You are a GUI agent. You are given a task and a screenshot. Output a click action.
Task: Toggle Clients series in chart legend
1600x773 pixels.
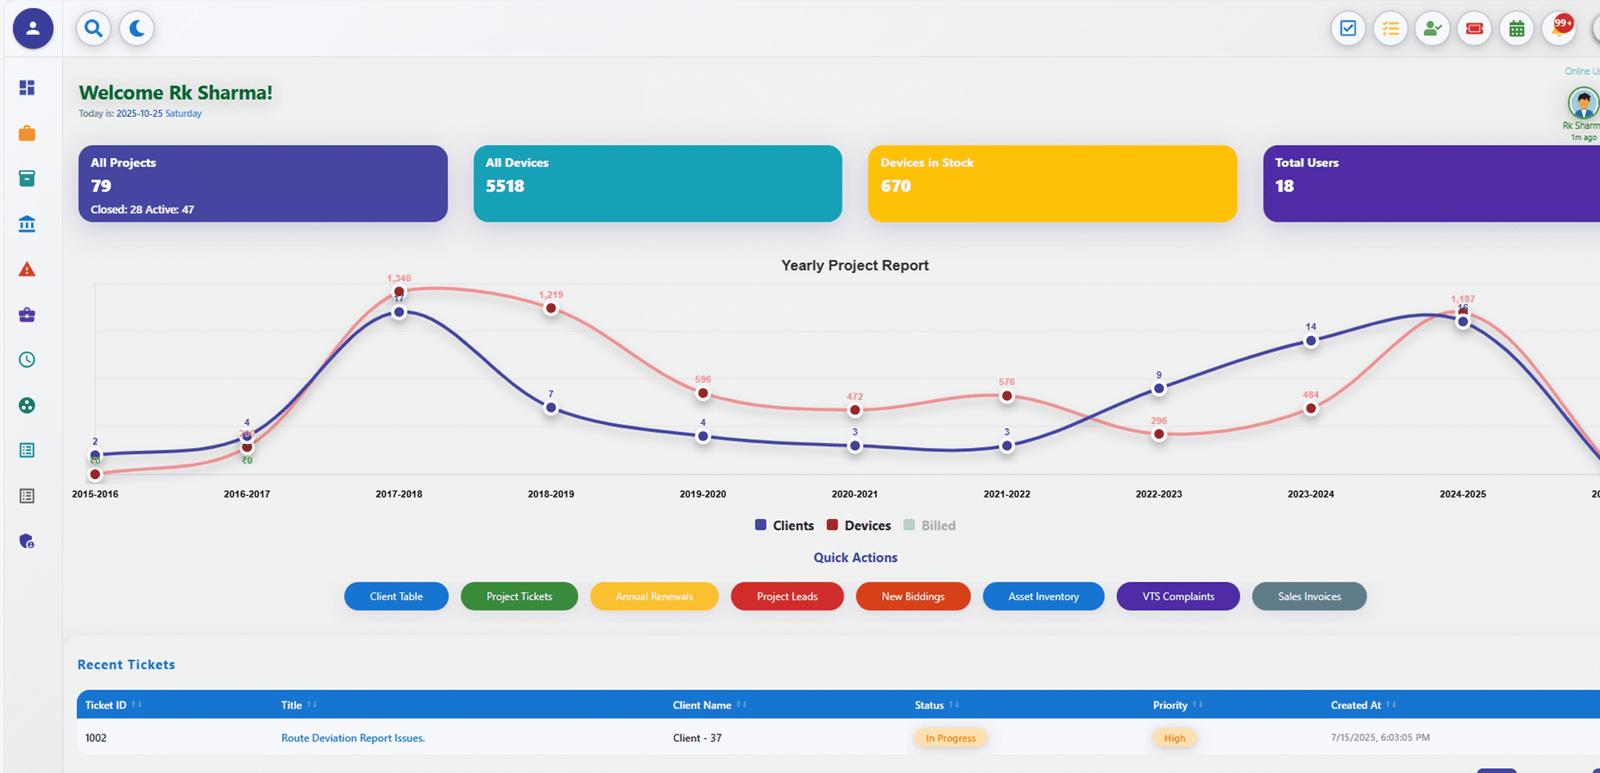point(784,525)
